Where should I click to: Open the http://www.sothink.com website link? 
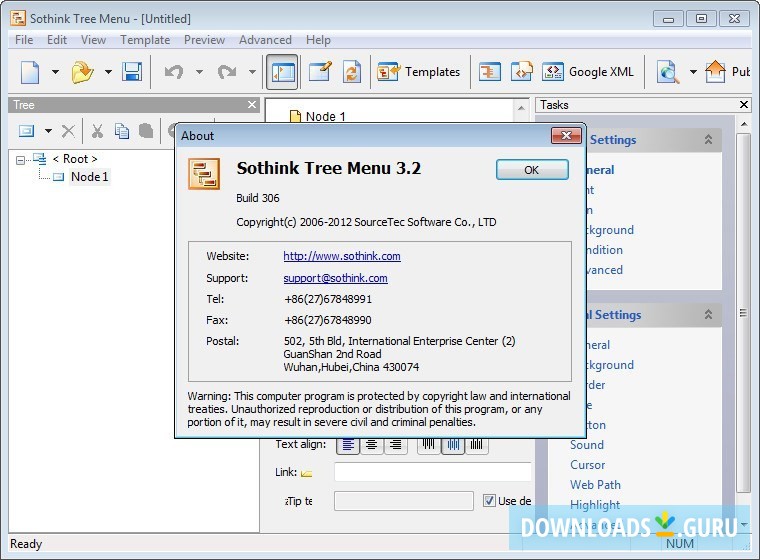pos(342,256)
